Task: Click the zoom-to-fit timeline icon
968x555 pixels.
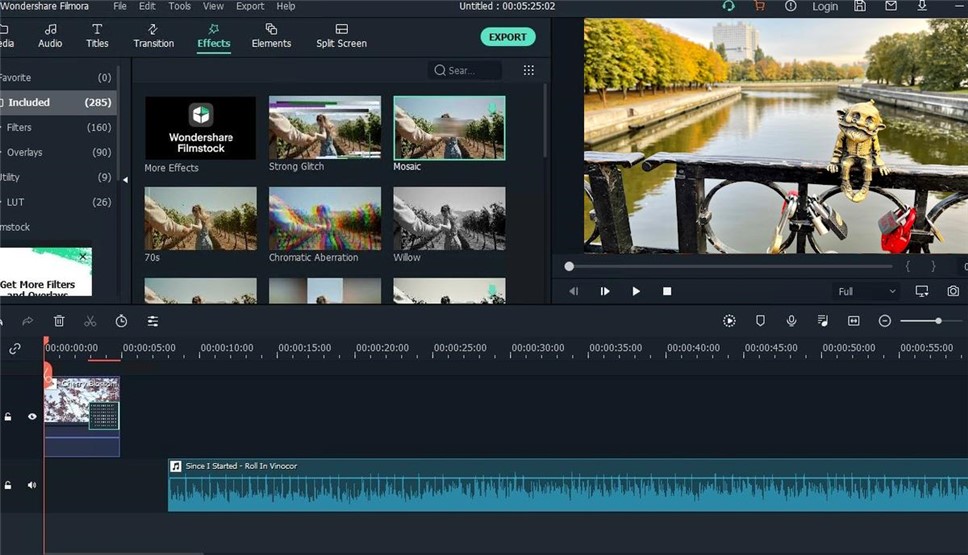Action: tap(854, 321)
